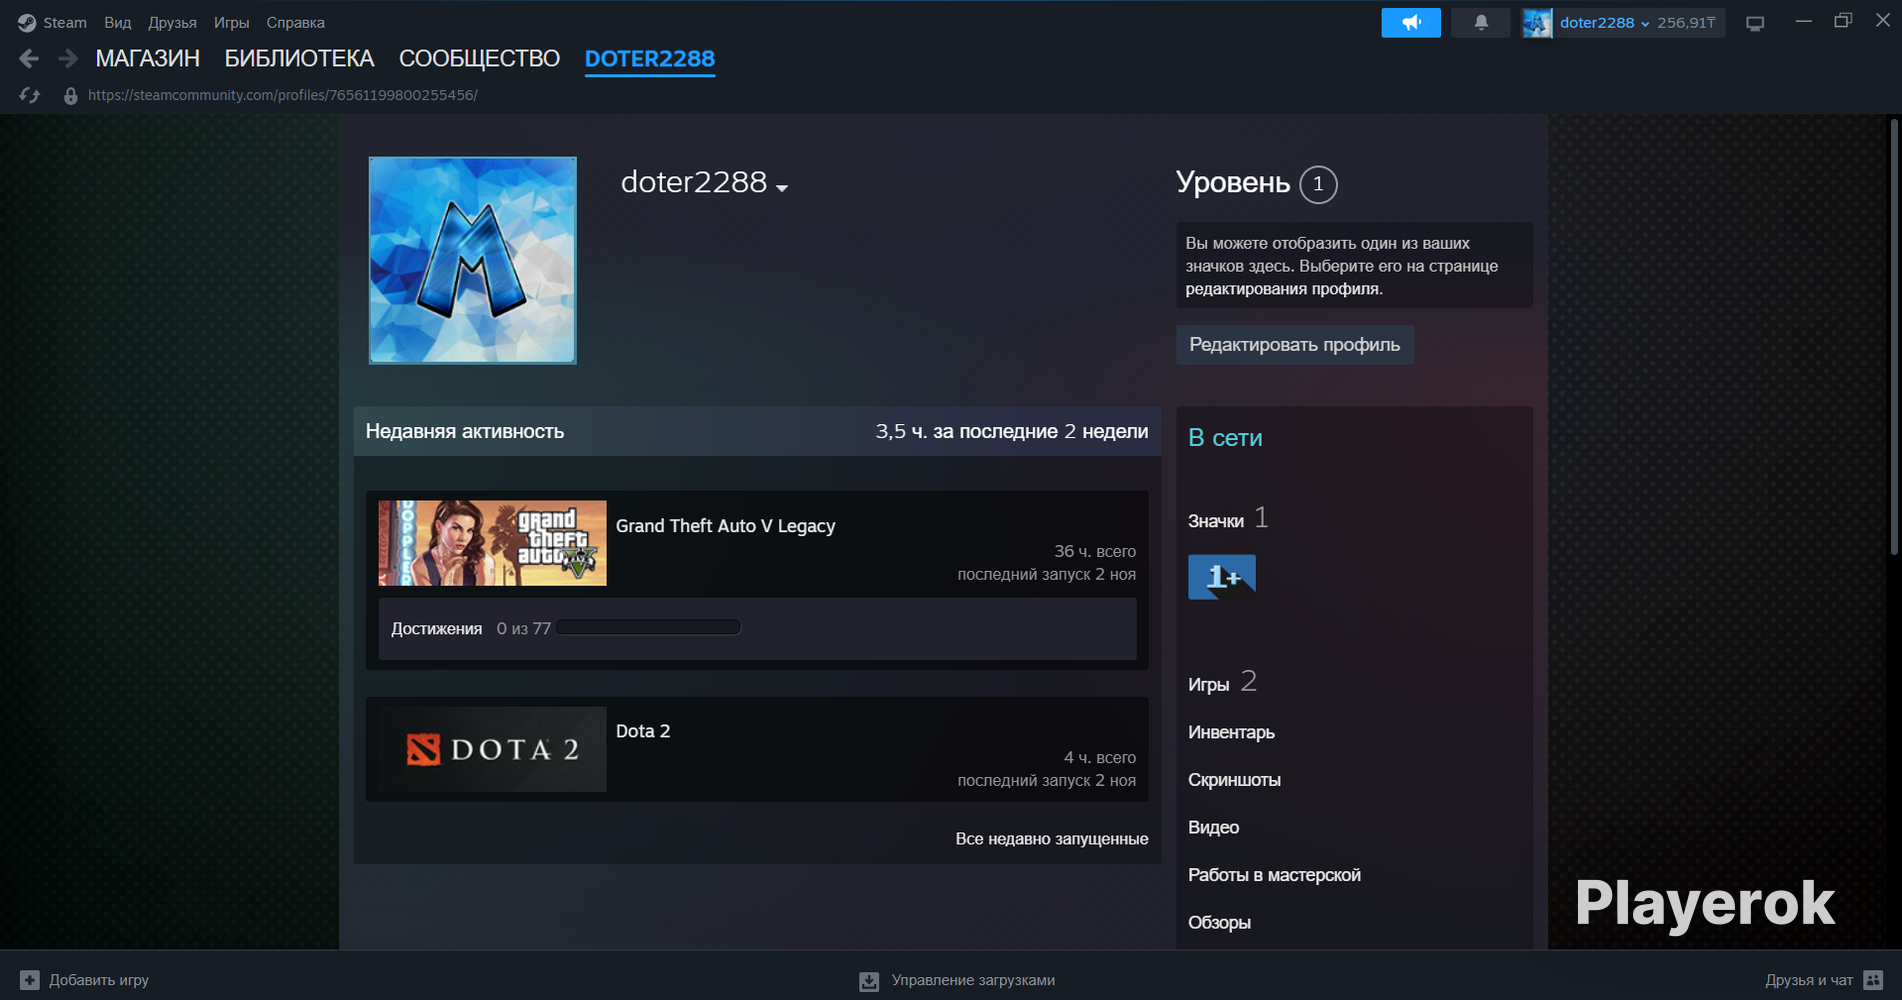The width and height of the screenshot is (1902, 1000).
Task: Switch to the МАГАЗИН tab
Action: click(x=148, y=59)
